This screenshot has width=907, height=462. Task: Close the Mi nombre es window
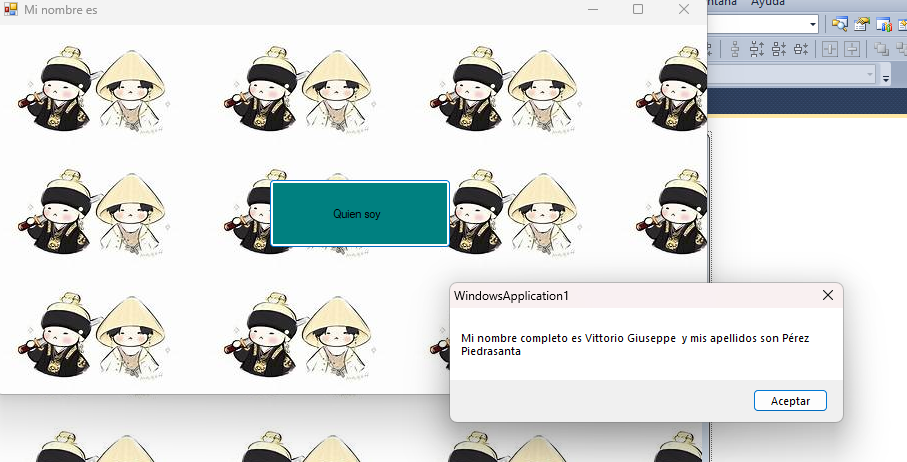[x=684, y=9]
